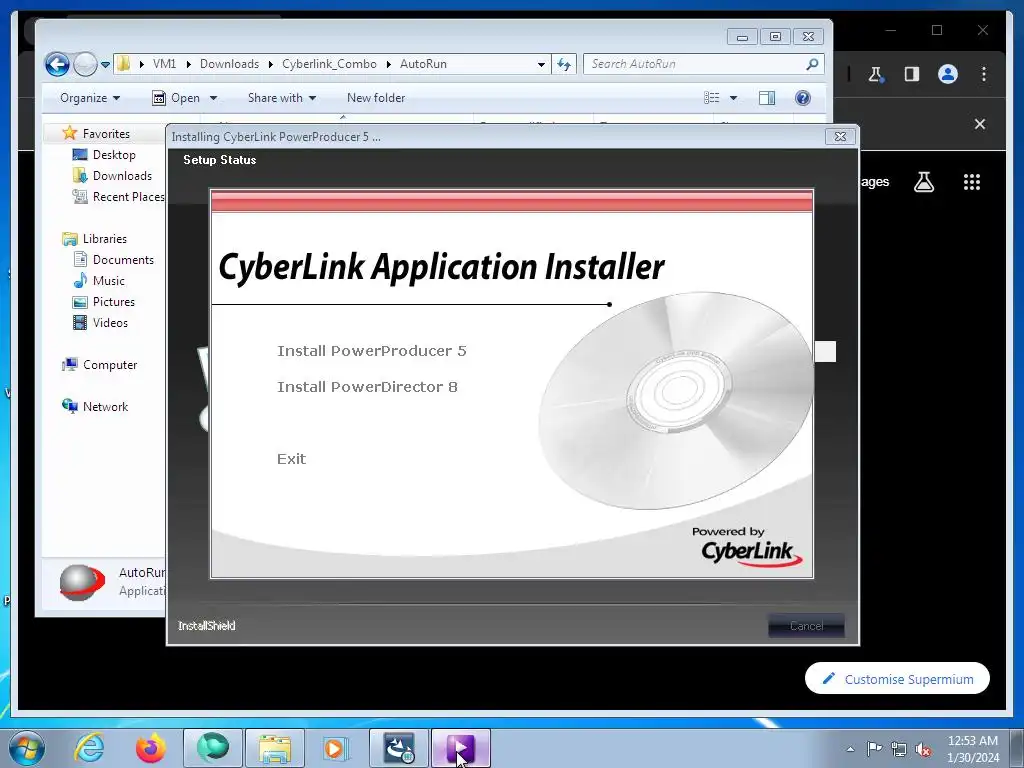Toggle browser side panel icon
Screen dimensions: 1024x768
(912, 74)
